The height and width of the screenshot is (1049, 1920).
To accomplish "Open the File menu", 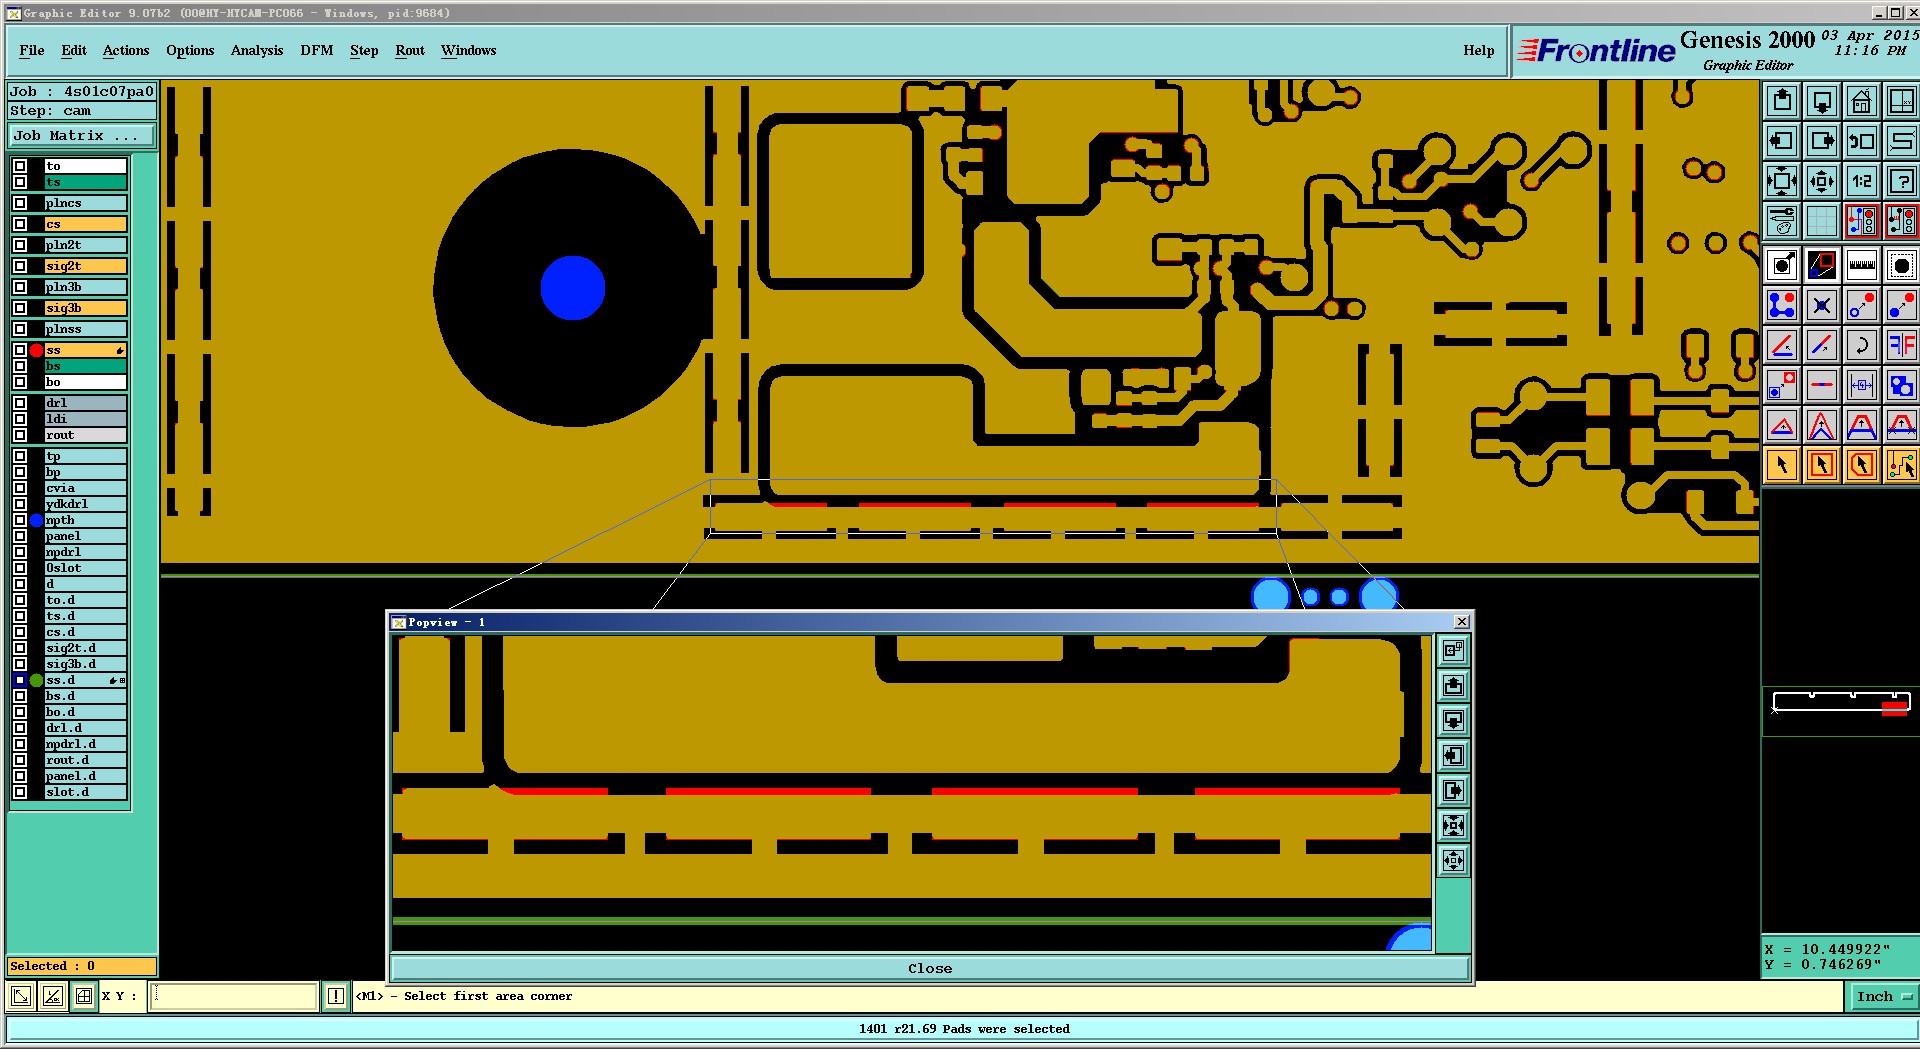I will (x=32, y=51).
